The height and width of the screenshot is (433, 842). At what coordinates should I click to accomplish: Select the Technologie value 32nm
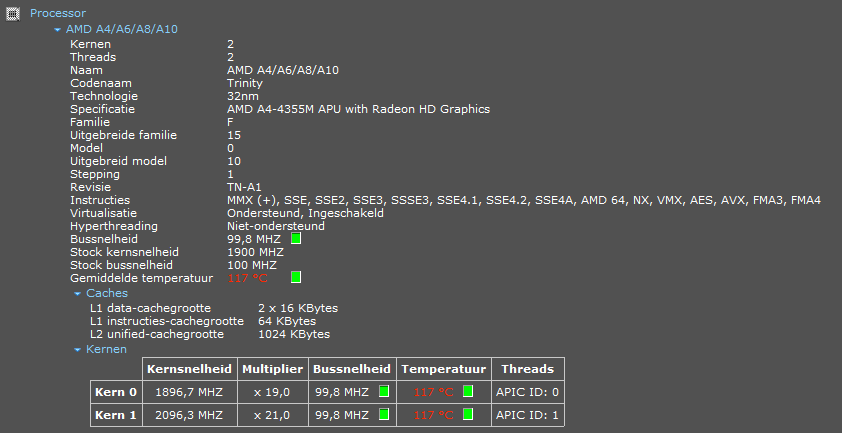pos(243,96)
